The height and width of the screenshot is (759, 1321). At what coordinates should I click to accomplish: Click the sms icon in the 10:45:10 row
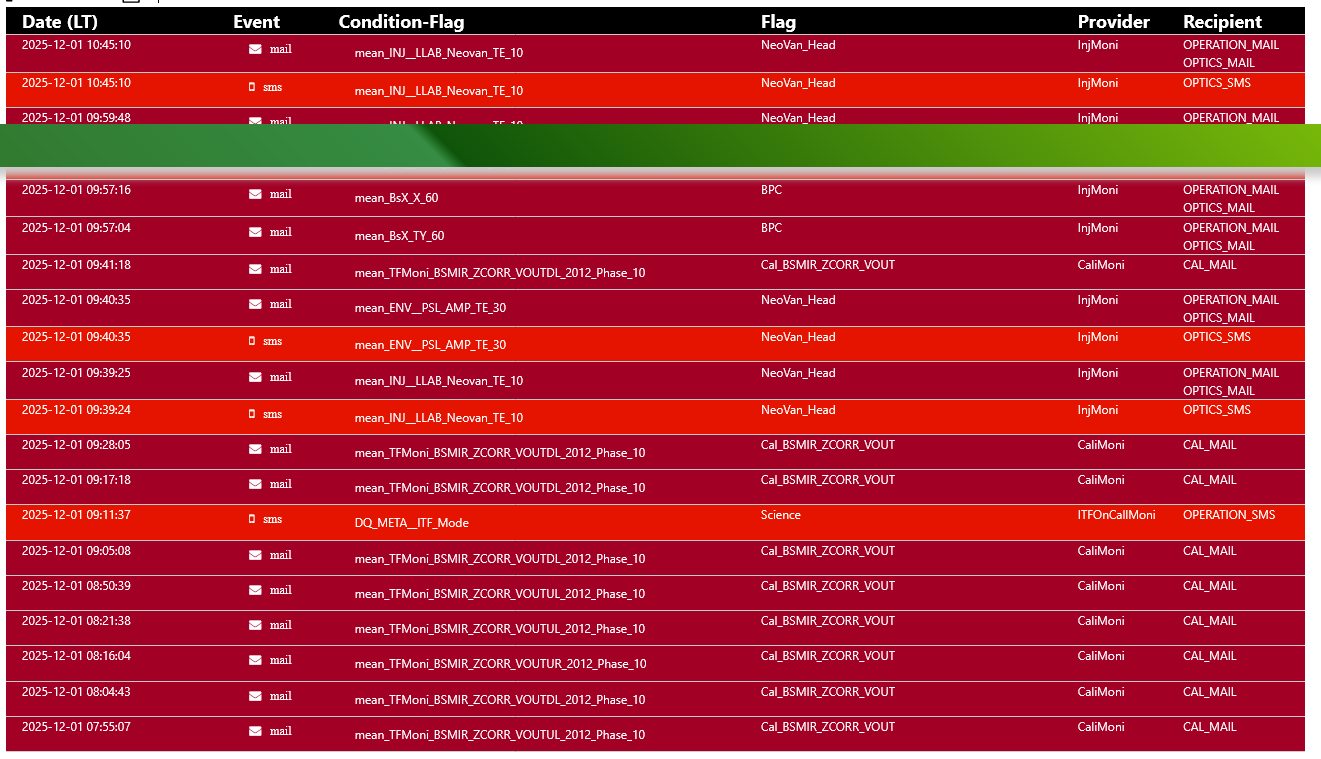click(252, 87)
